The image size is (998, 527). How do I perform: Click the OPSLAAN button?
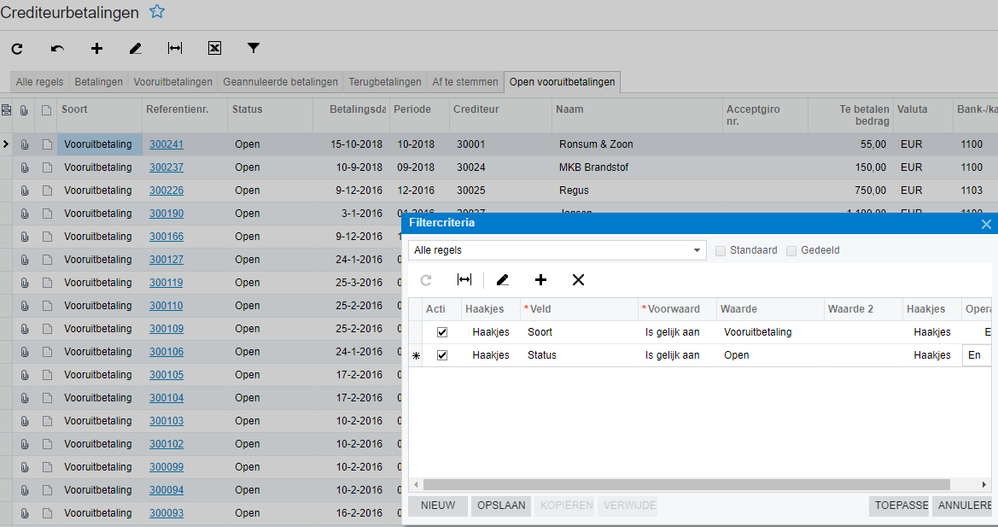click(501, 506)
